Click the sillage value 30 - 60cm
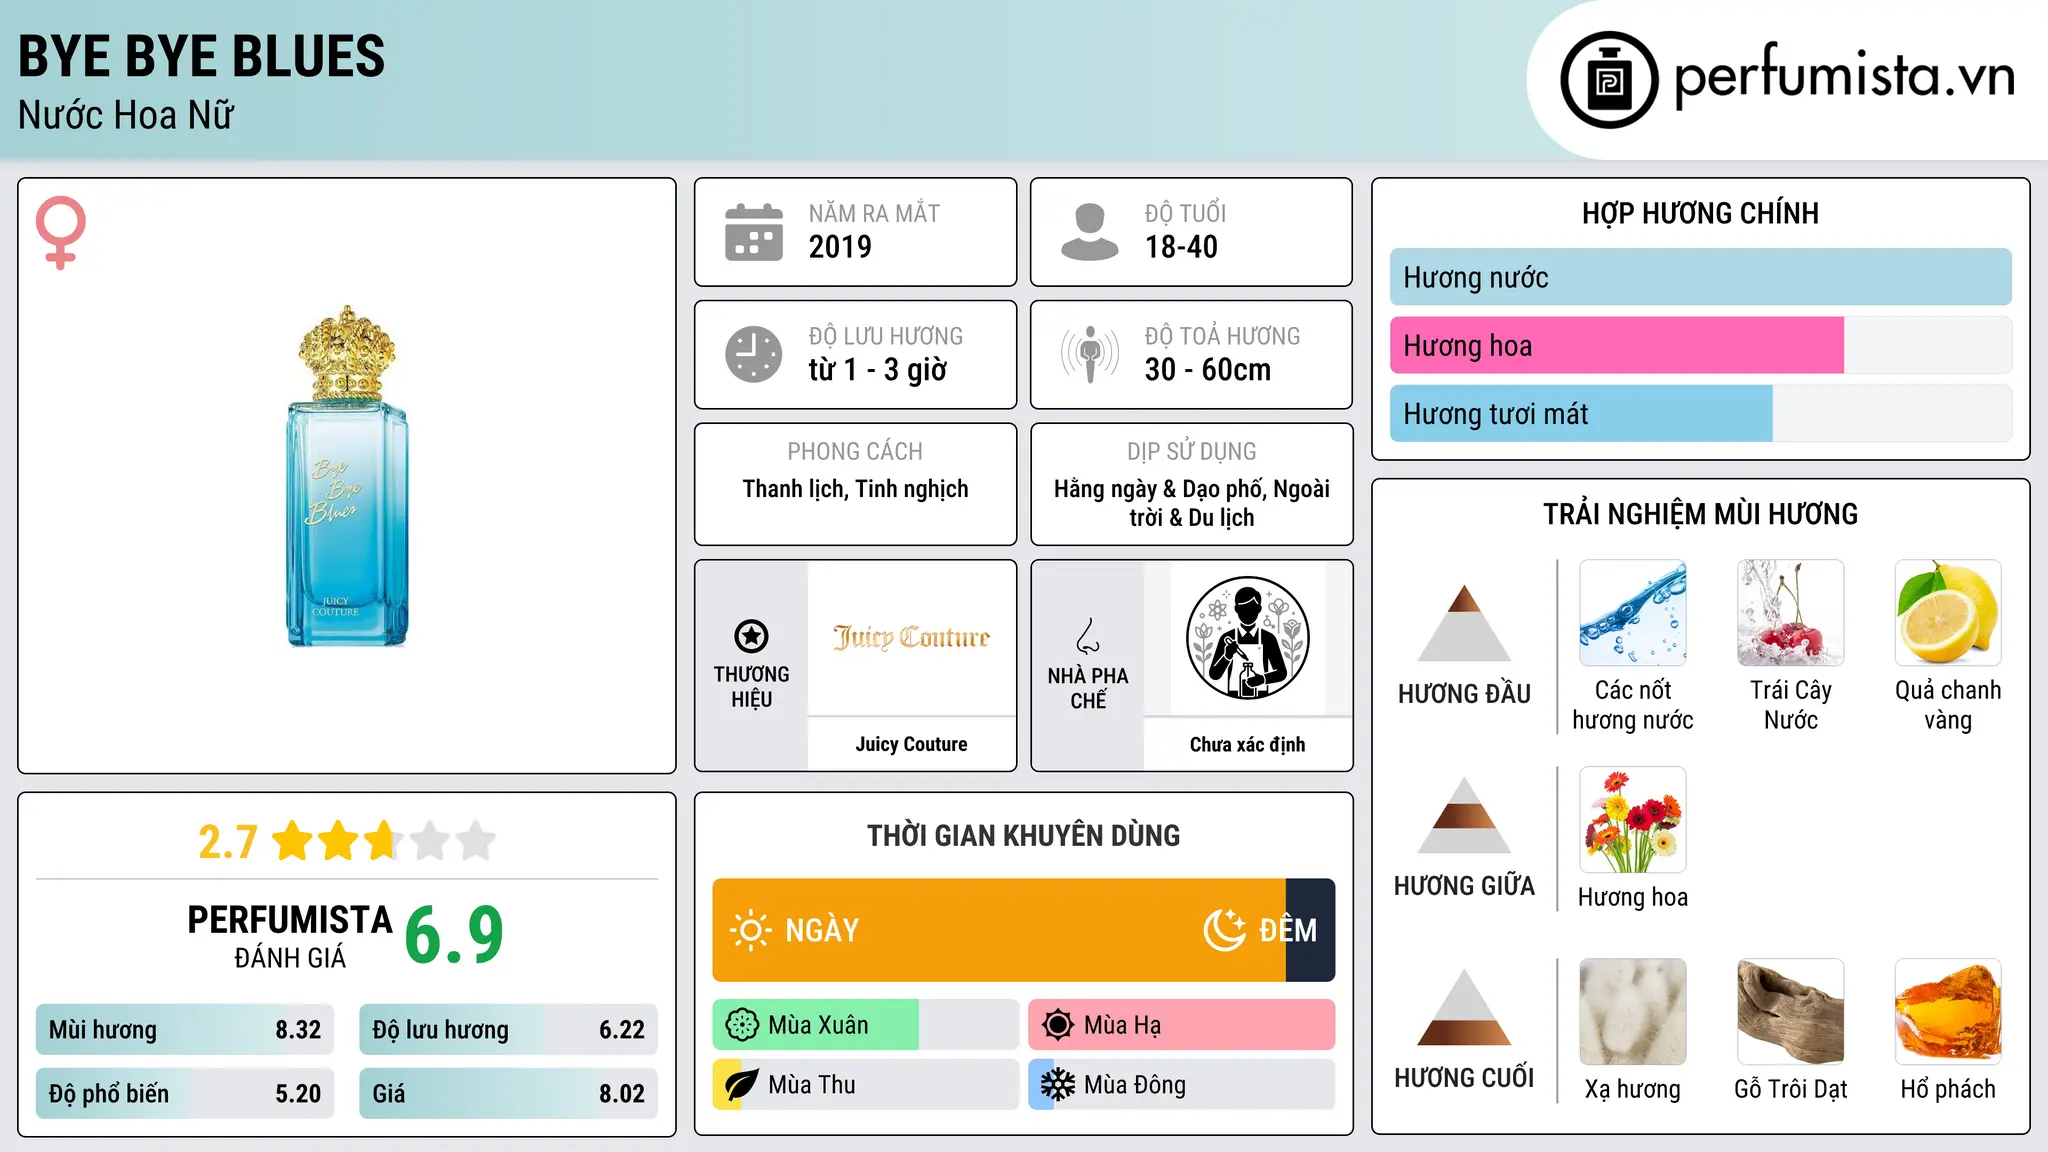Screen dimensions: 2048x1152 [1208, 370]
